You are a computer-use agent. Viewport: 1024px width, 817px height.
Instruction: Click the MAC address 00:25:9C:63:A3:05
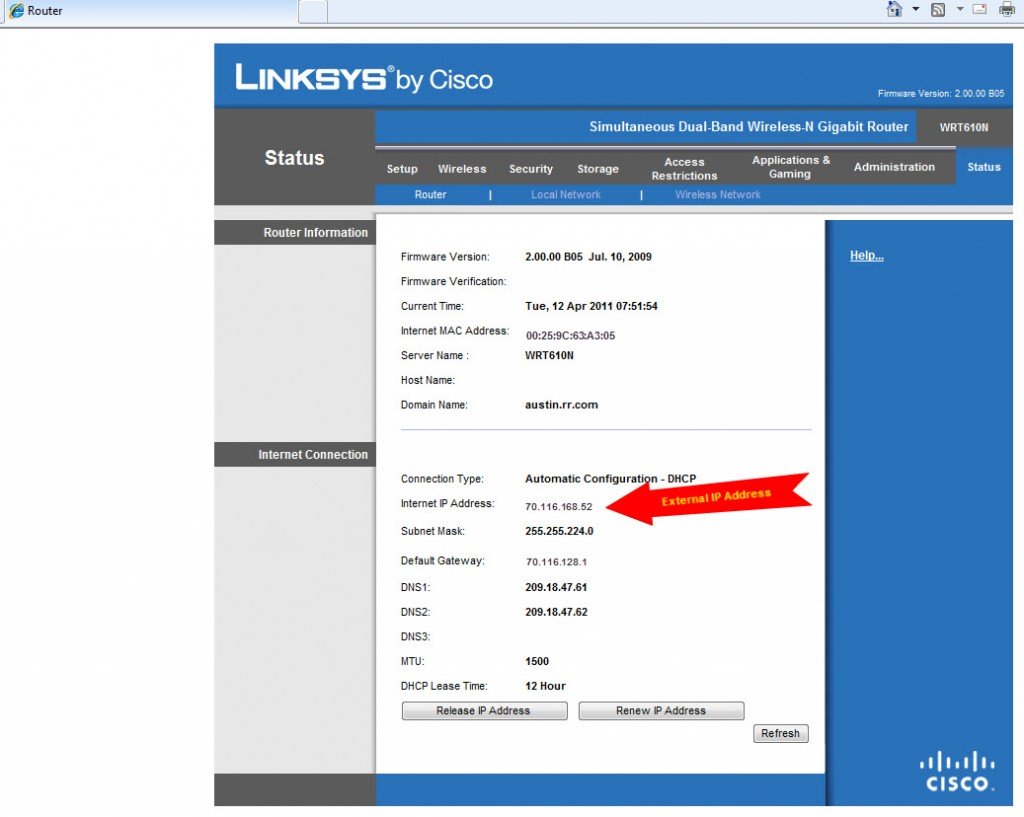(570, 336)
